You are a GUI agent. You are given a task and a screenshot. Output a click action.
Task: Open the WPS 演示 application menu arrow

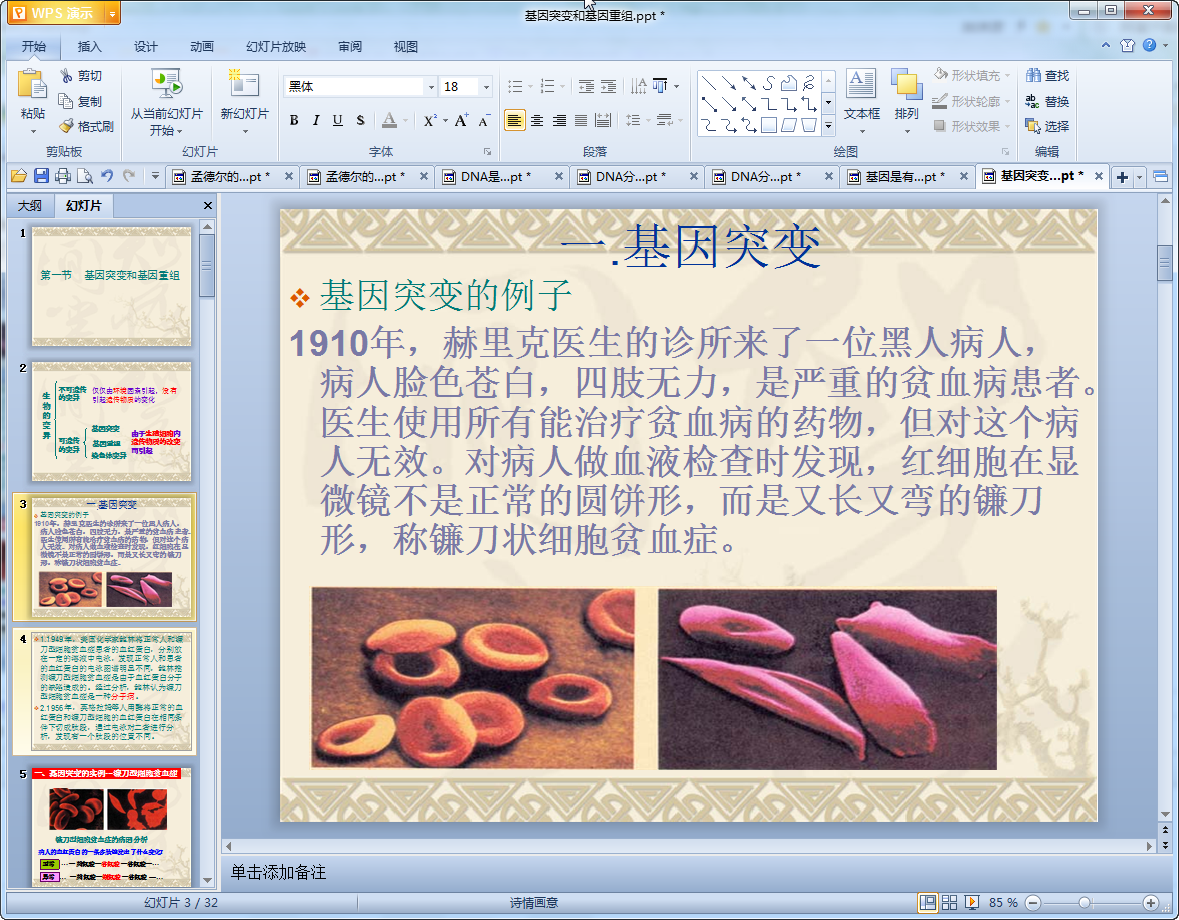point(112,14)
